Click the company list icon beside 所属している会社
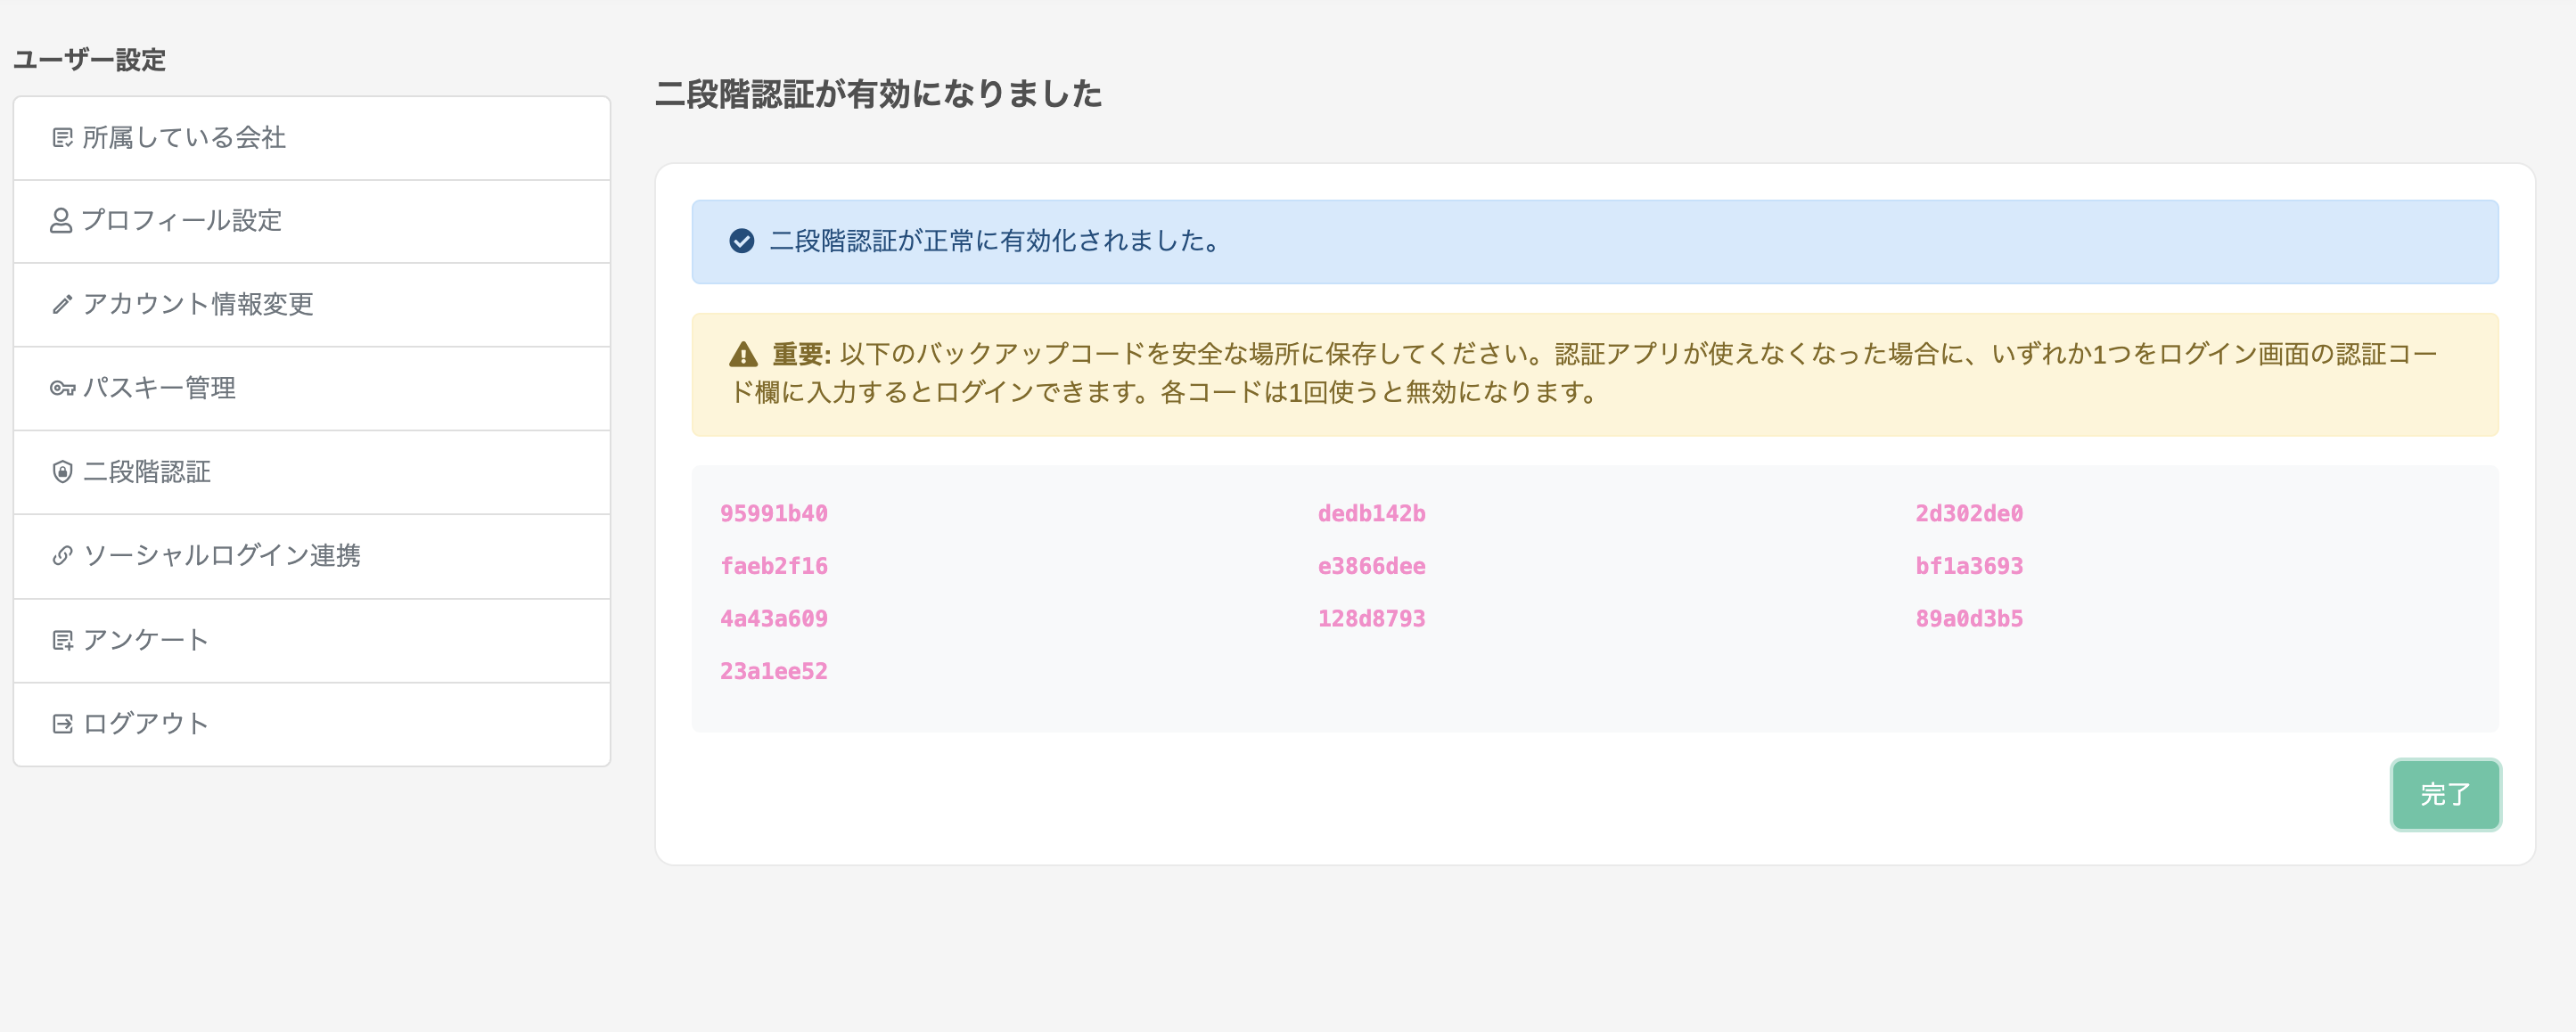 62,138
